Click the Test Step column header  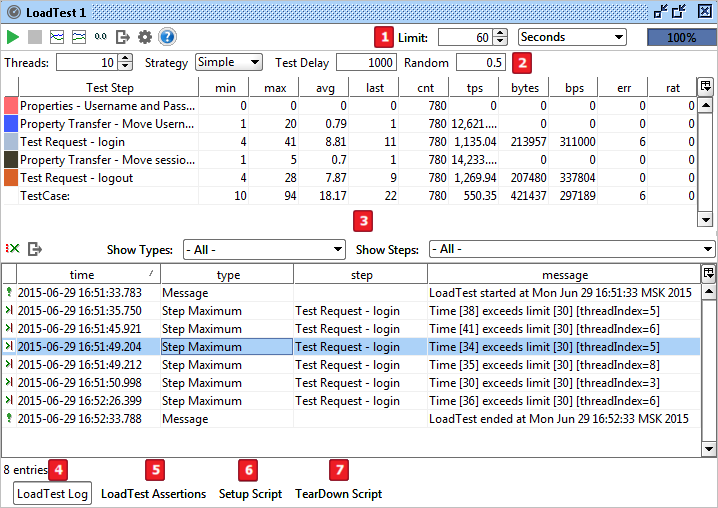(109, 87)
